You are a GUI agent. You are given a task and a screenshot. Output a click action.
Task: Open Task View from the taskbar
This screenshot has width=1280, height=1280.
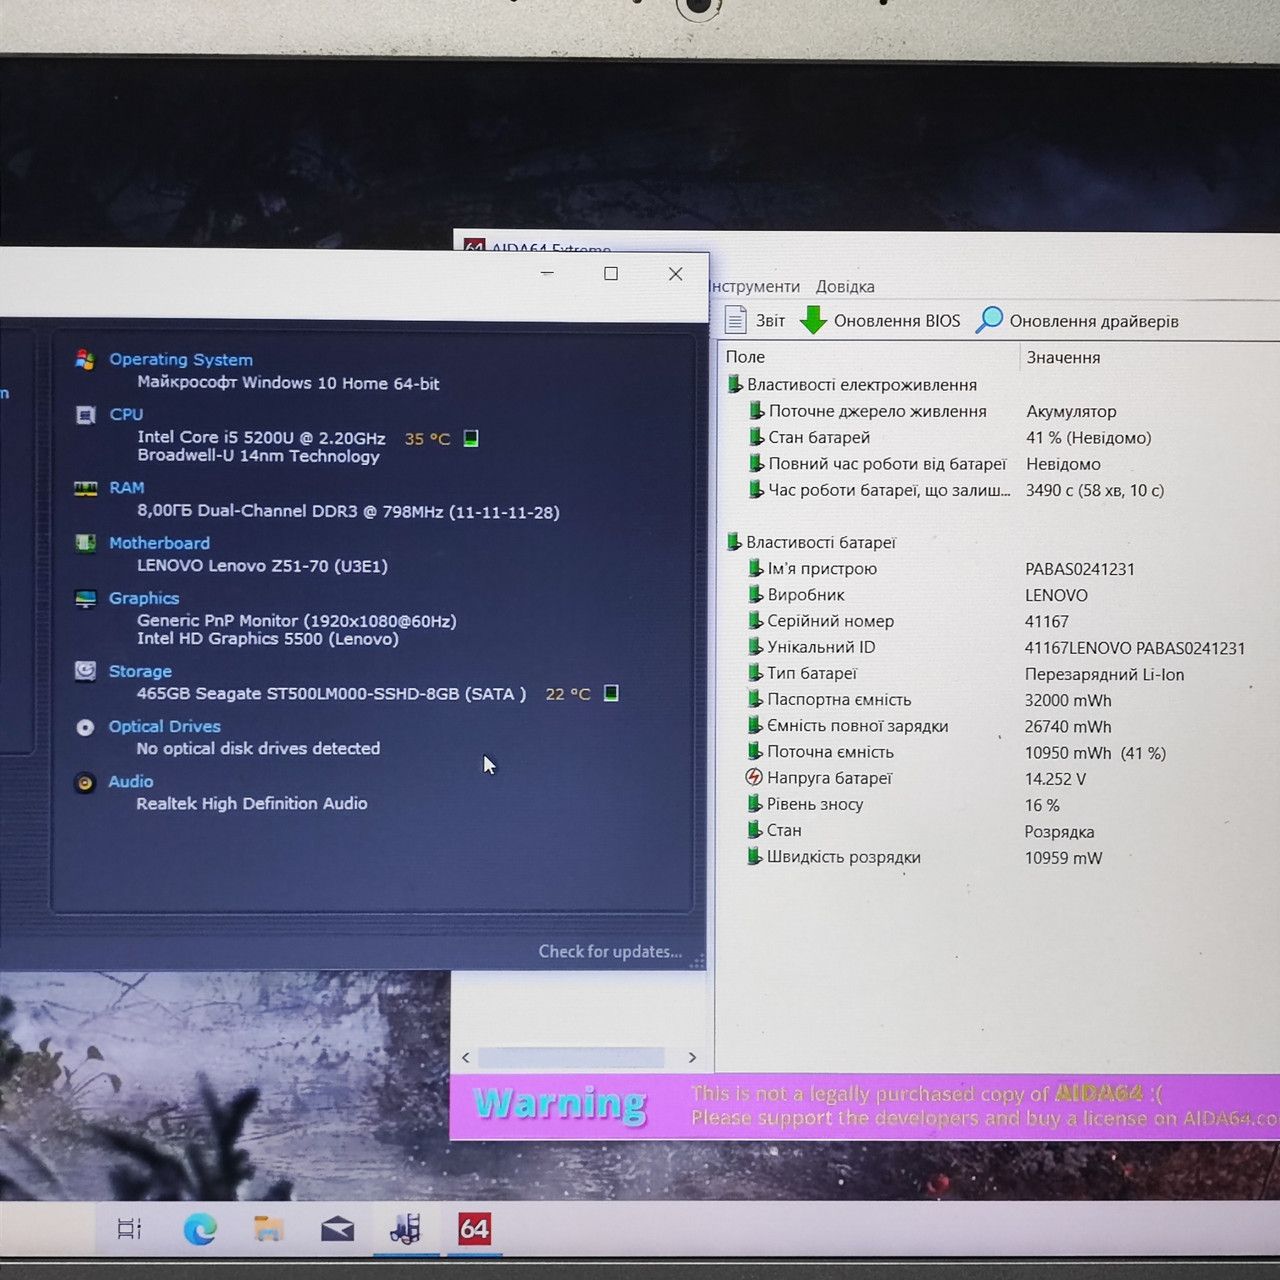pyautogui.click(x=130, y=1228)
